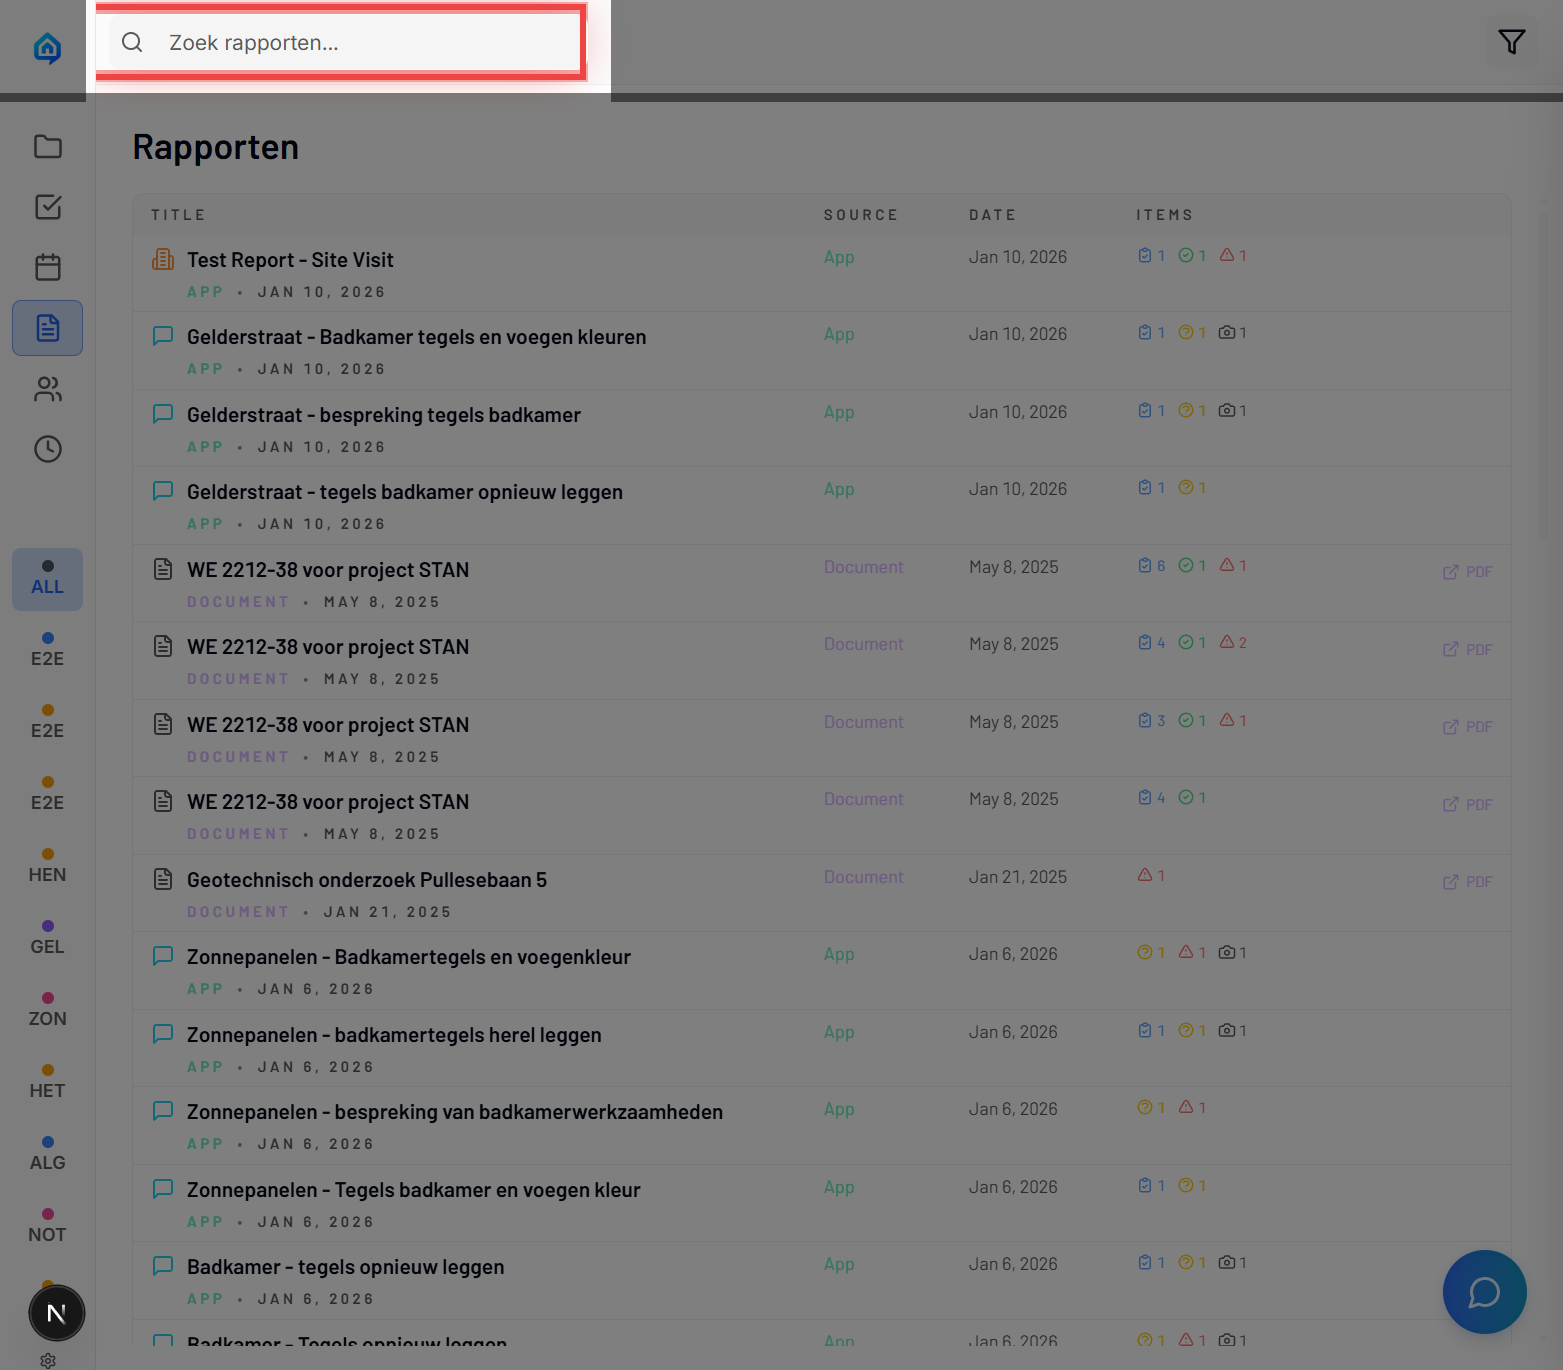
Task: Open the tasks checkbox icon in sidebar
Action: point(47,207)
